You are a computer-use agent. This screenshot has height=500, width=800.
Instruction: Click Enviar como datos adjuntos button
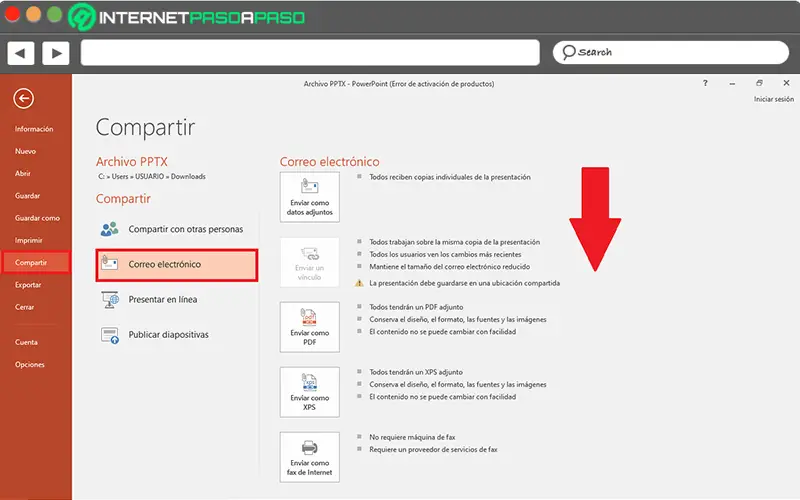coord(310,197)
